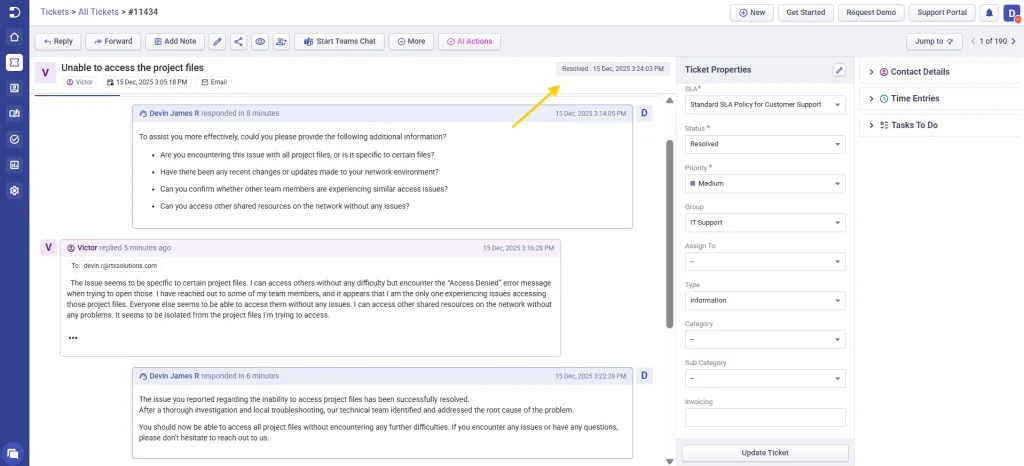
Task: Expand Time Entries section
Action: tap(938, 99)
